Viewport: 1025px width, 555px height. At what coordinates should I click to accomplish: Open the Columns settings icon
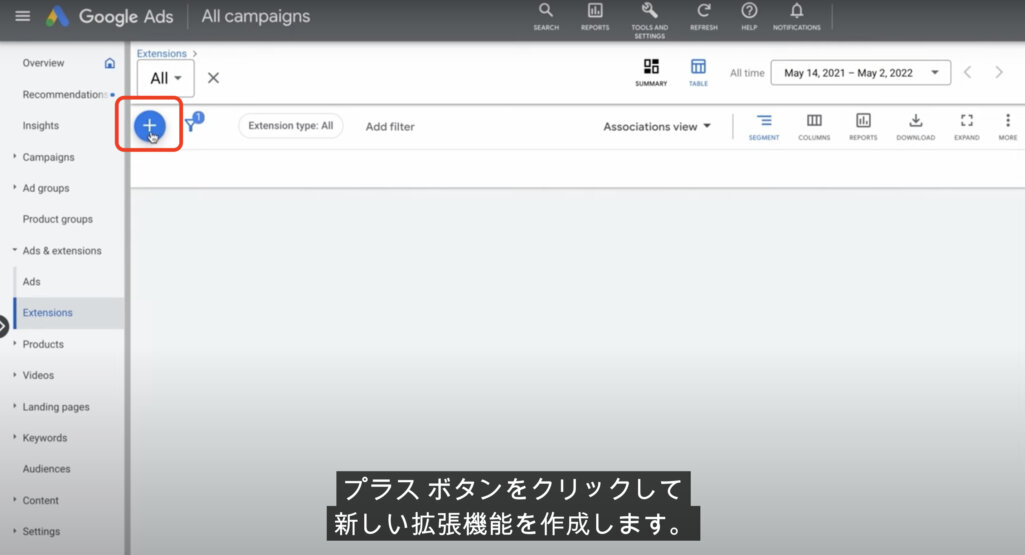pos(814,125)
